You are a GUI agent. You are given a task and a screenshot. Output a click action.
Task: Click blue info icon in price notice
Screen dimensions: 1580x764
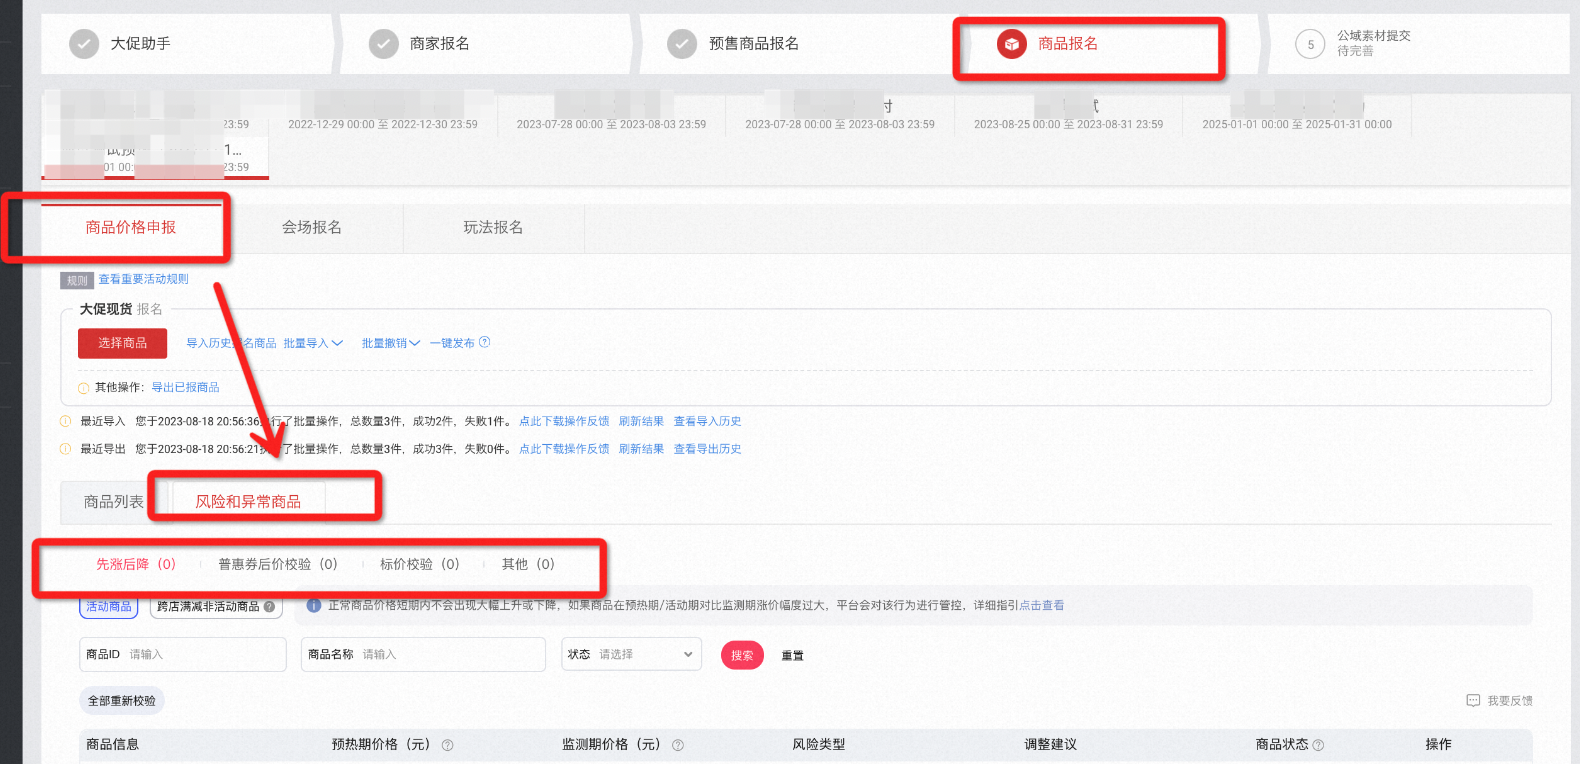314,605
